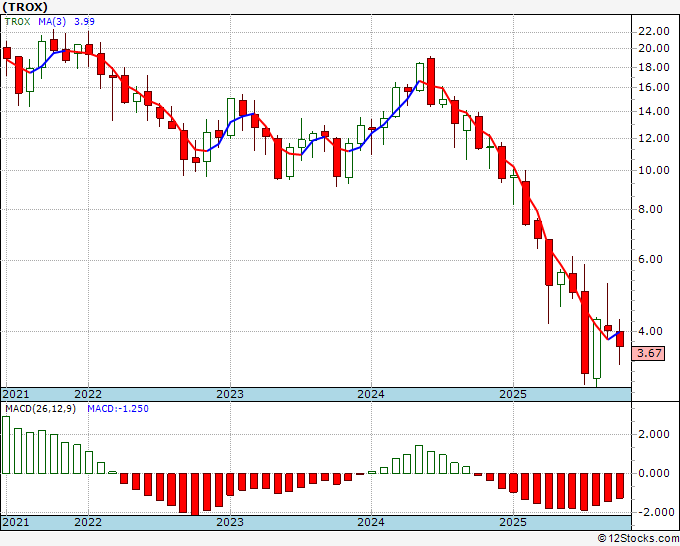Click the tall red candle peaking mid-2024
The height and width of the screenshot is (546, 680).
click(431, 81)
